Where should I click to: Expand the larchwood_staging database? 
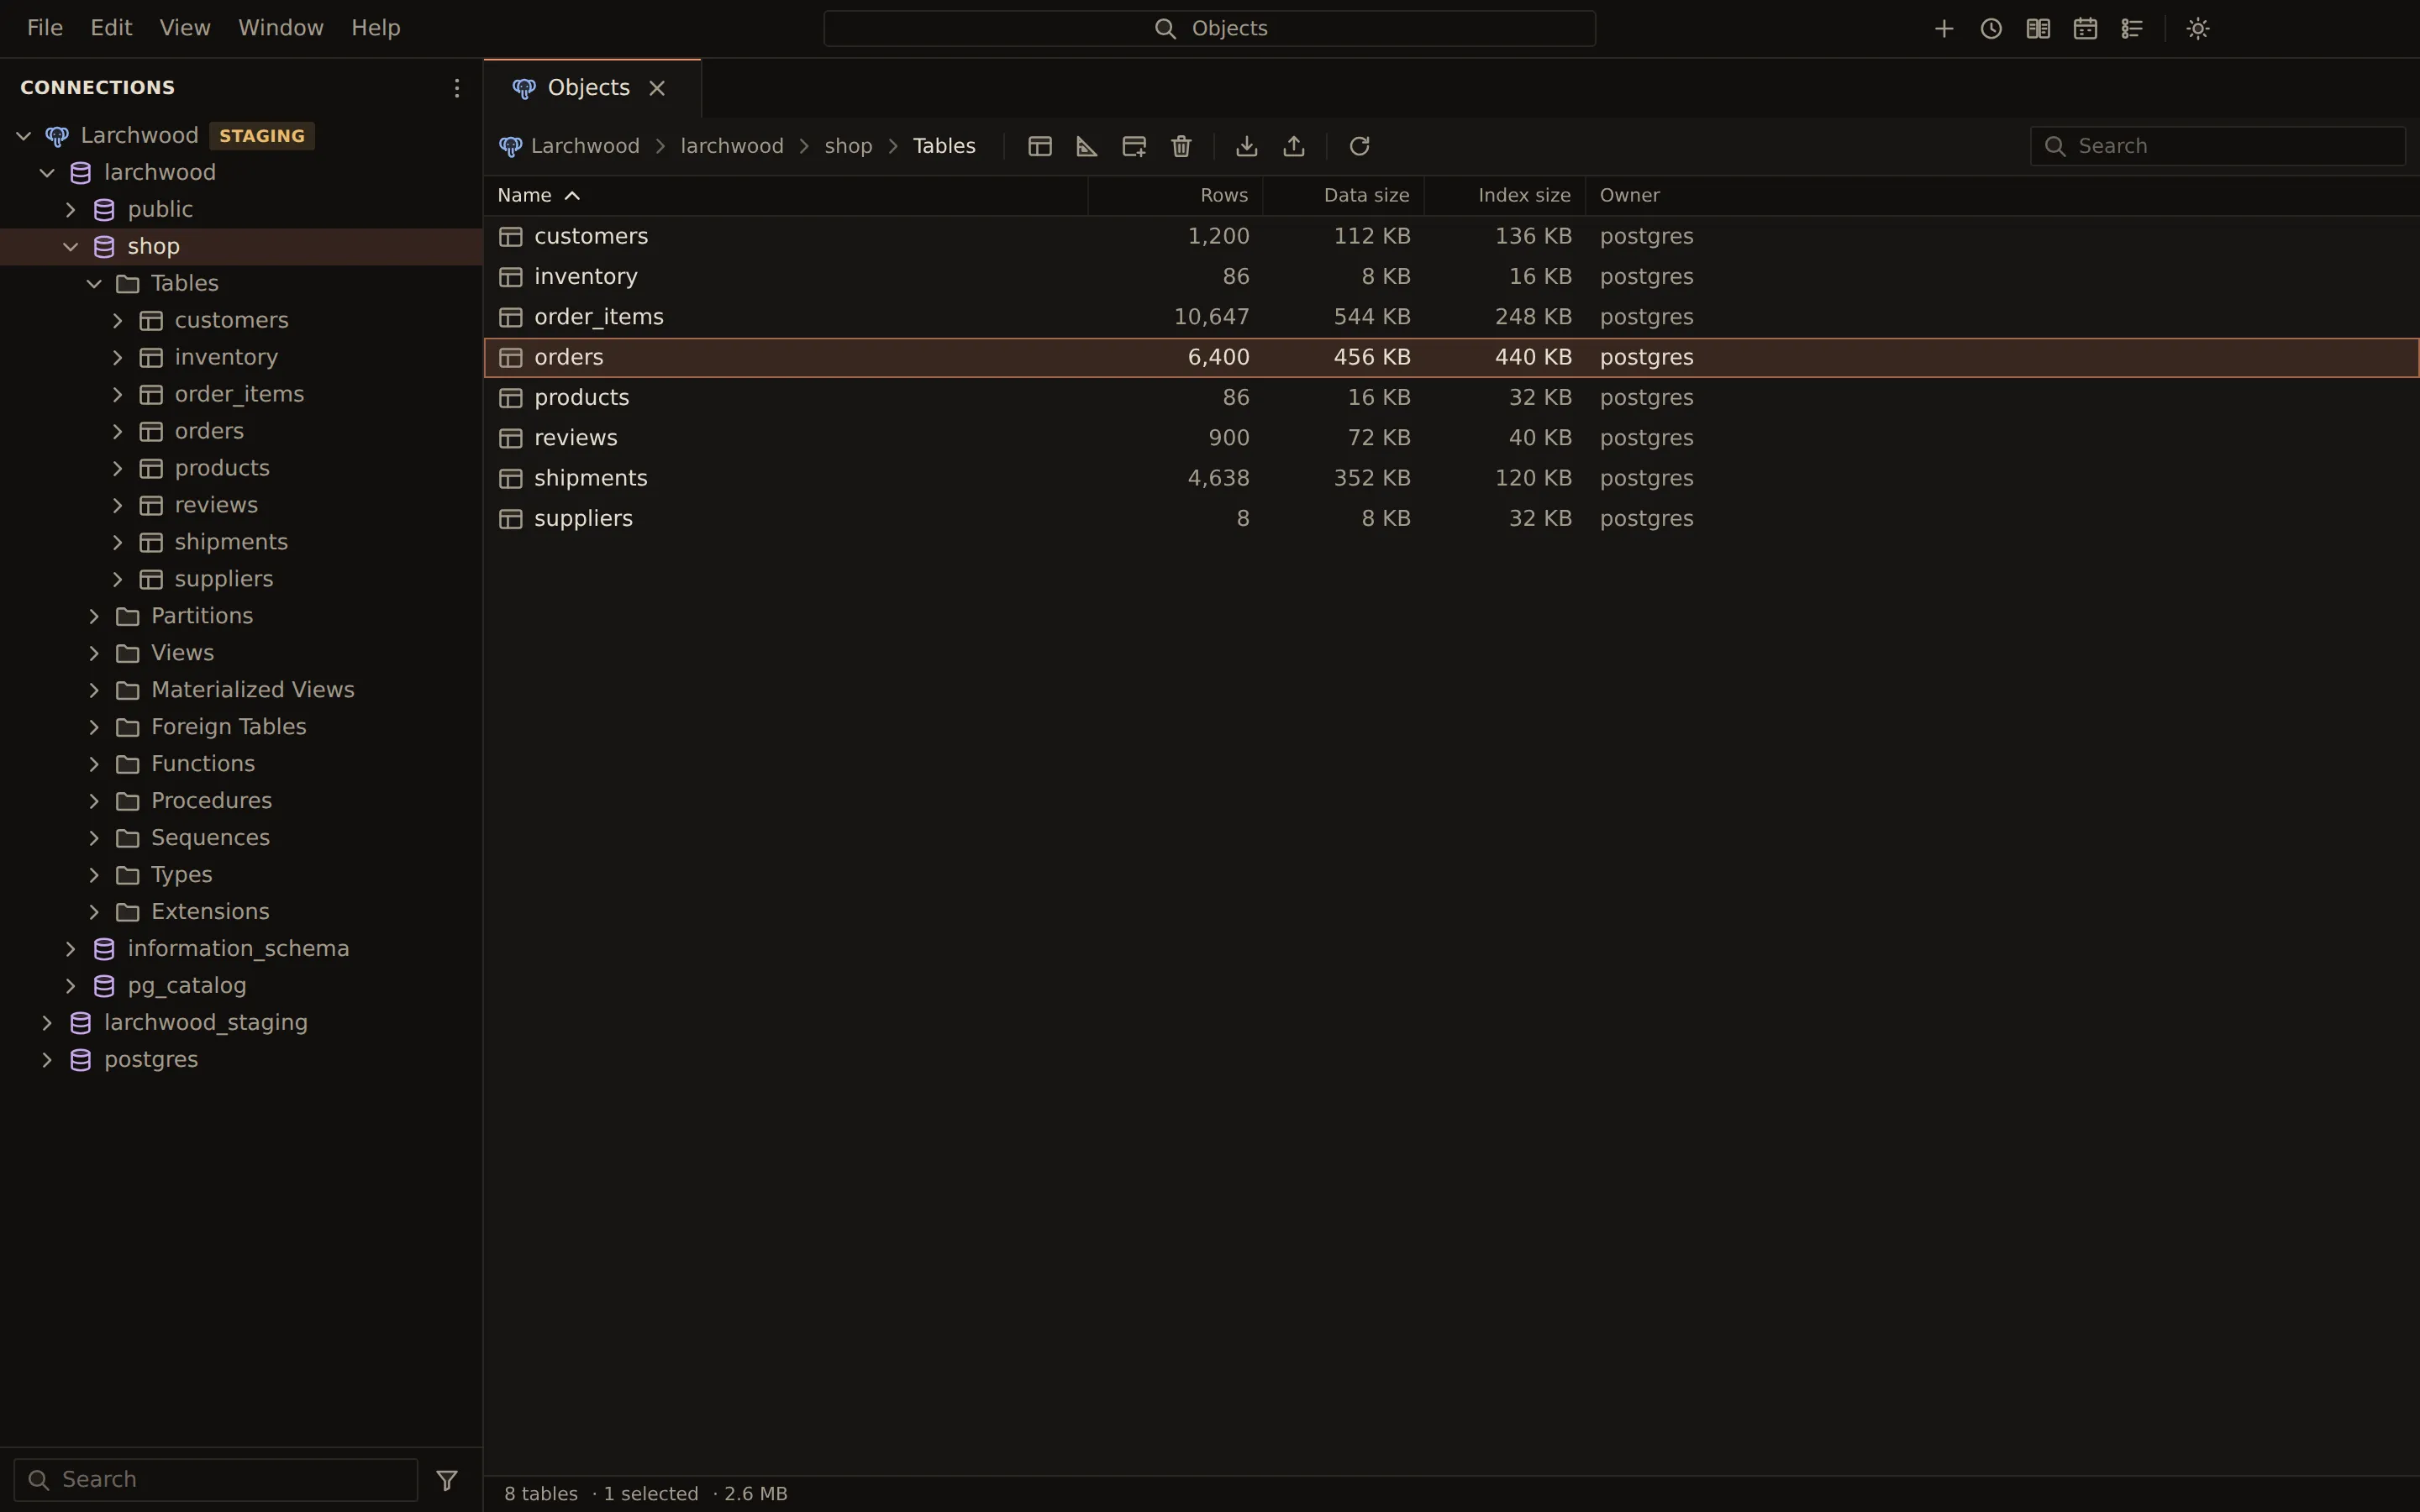coord(47,1022)
